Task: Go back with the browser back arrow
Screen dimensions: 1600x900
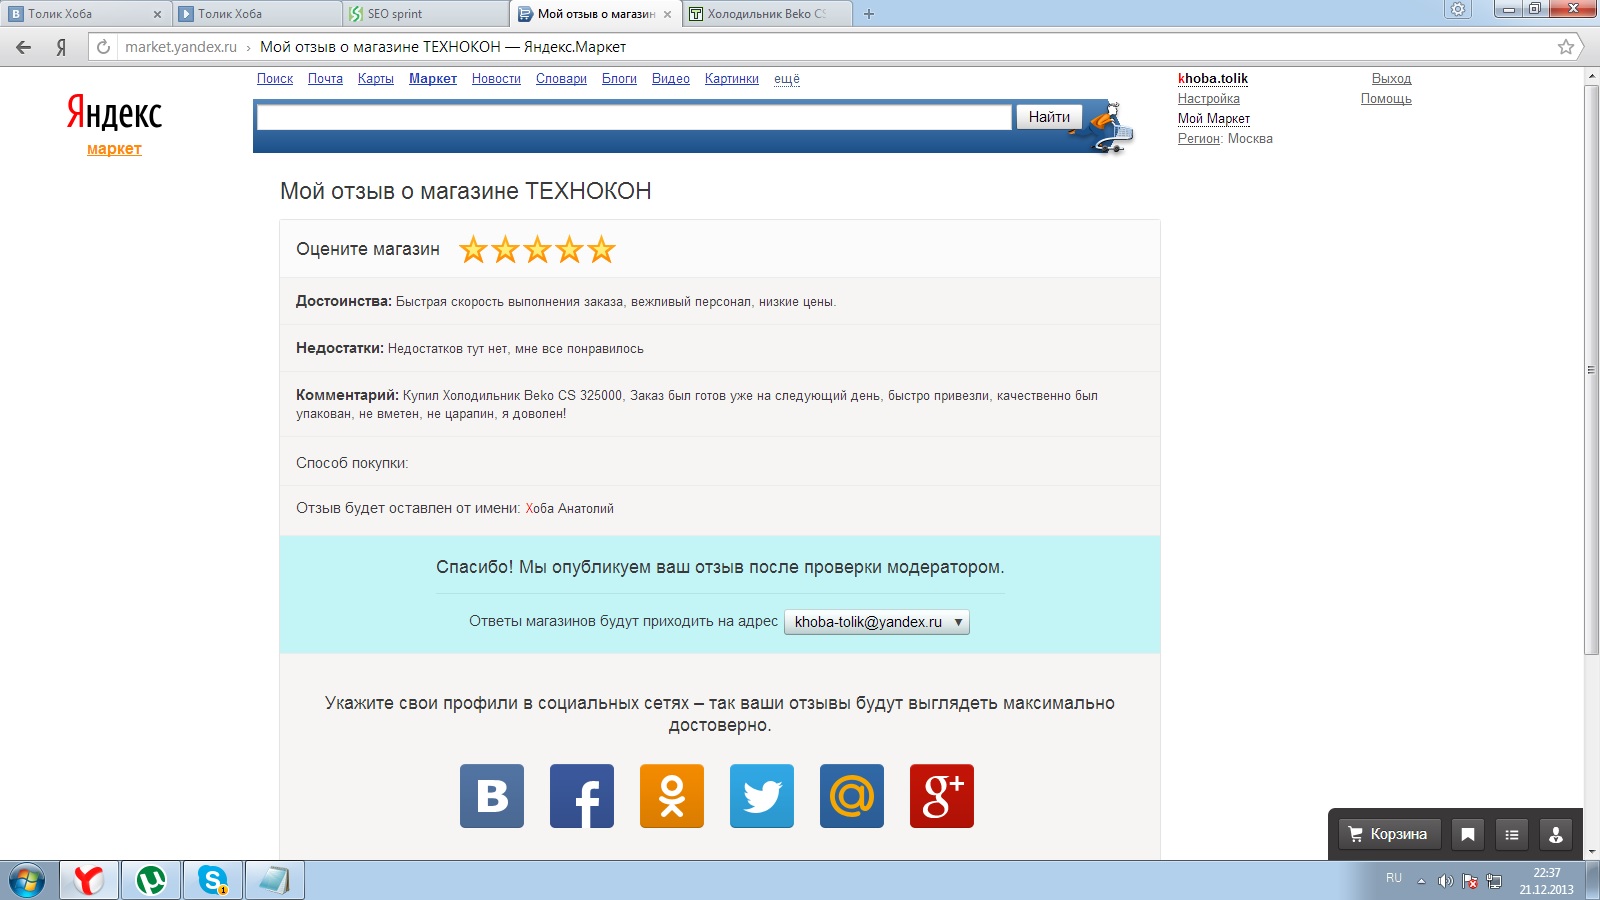Action: [x=24, y=47]
